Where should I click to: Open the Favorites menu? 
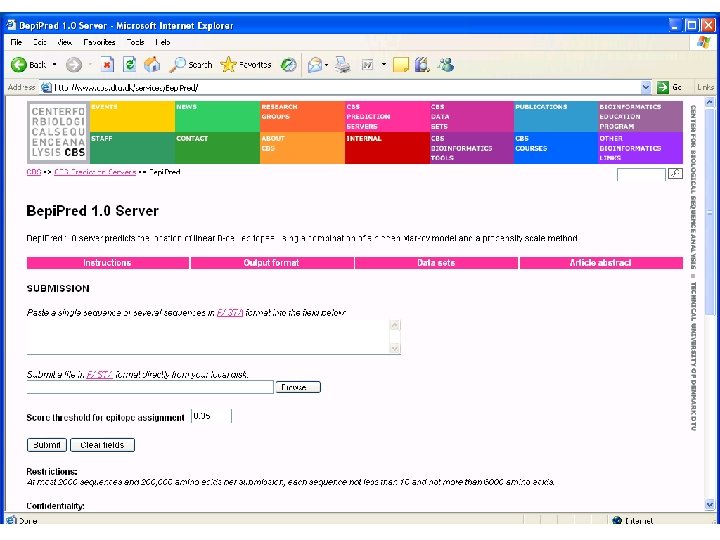pos(99,42)
